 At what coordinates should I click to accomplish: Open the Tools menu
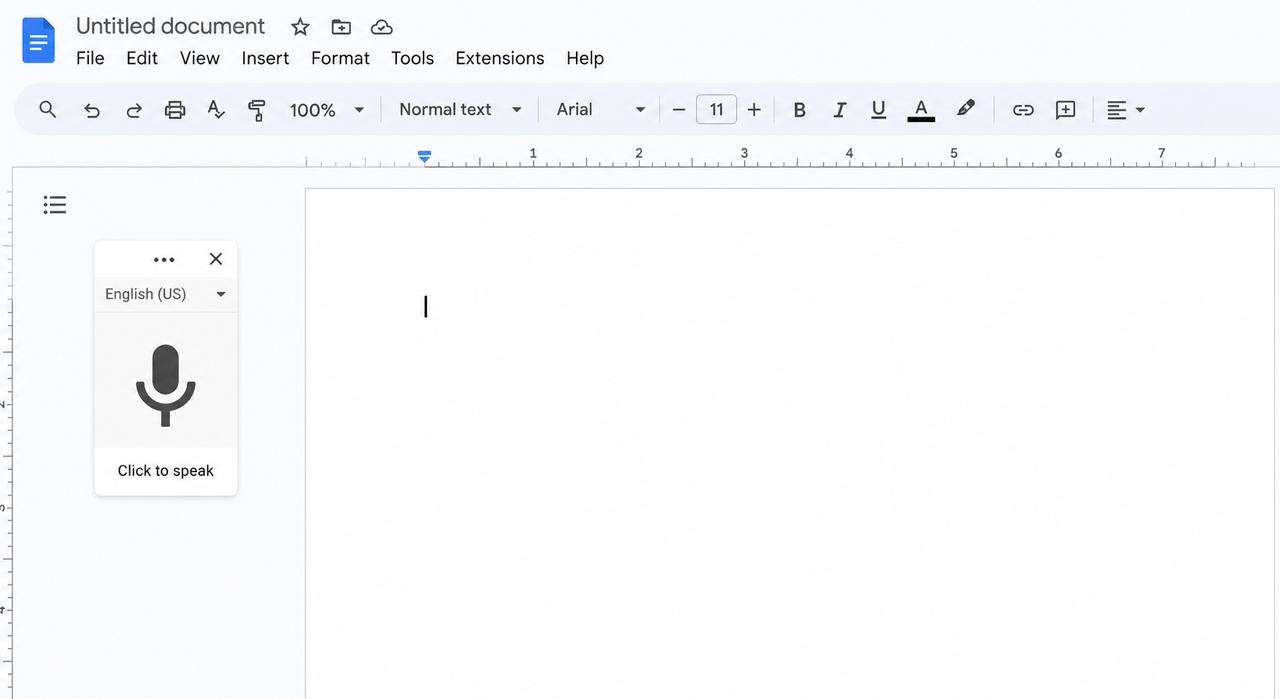[413, 58]
